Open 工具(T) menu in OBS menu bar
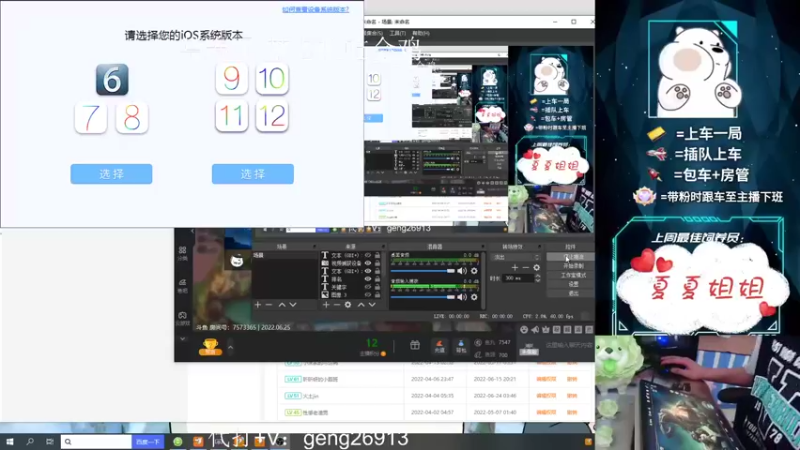This screenshot has height=450, width=800. [x=397, y=33]
